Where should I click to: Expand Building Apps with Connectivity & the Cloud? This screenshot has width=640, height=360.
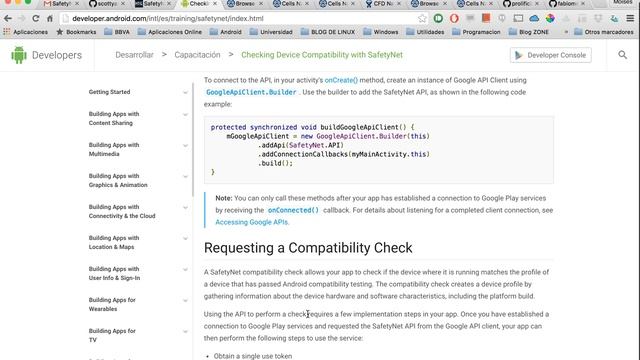point(185,207)
